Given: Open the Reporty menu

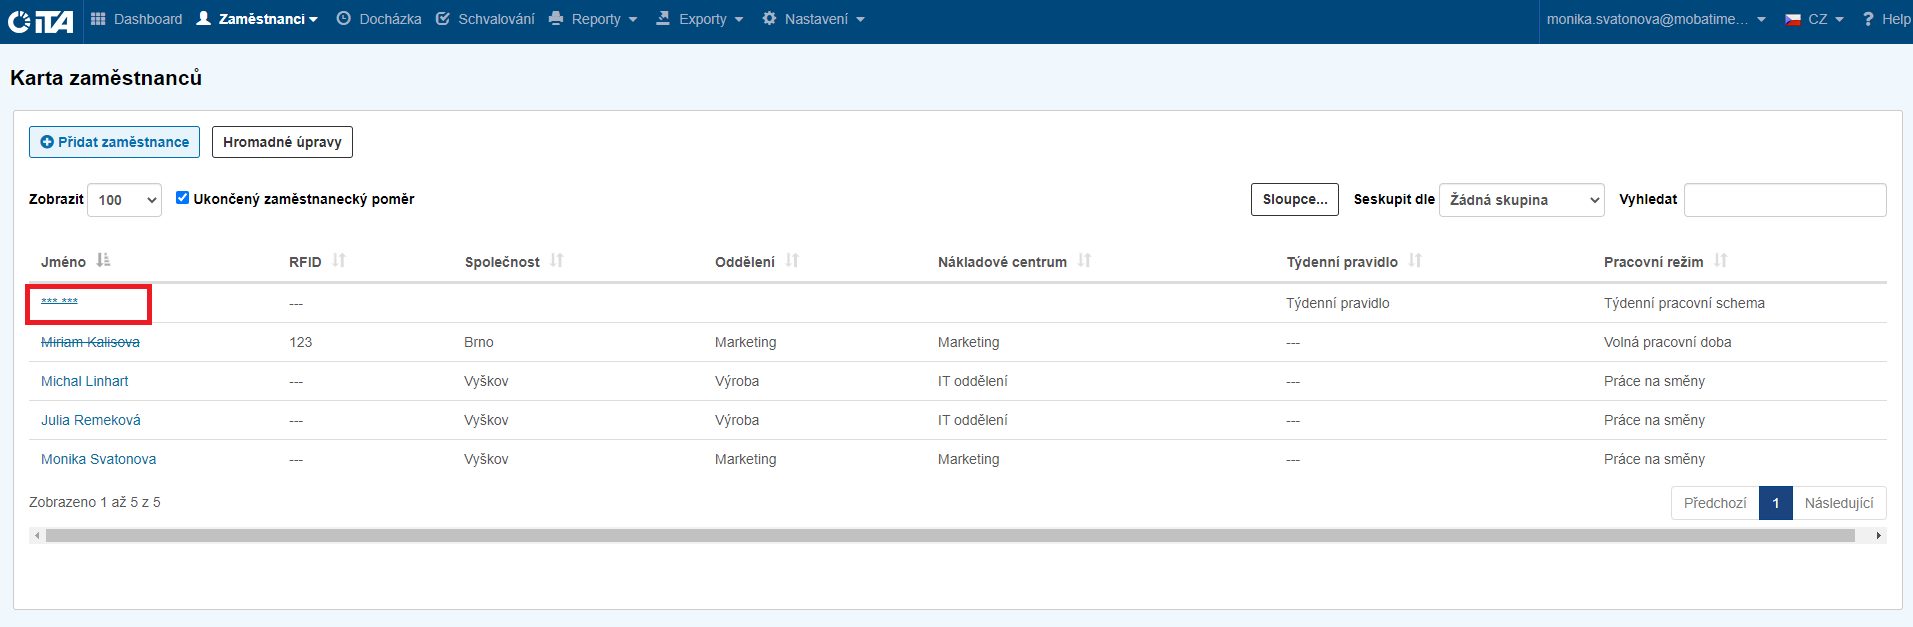Looking at the screenshot, I should click(594, 19).
